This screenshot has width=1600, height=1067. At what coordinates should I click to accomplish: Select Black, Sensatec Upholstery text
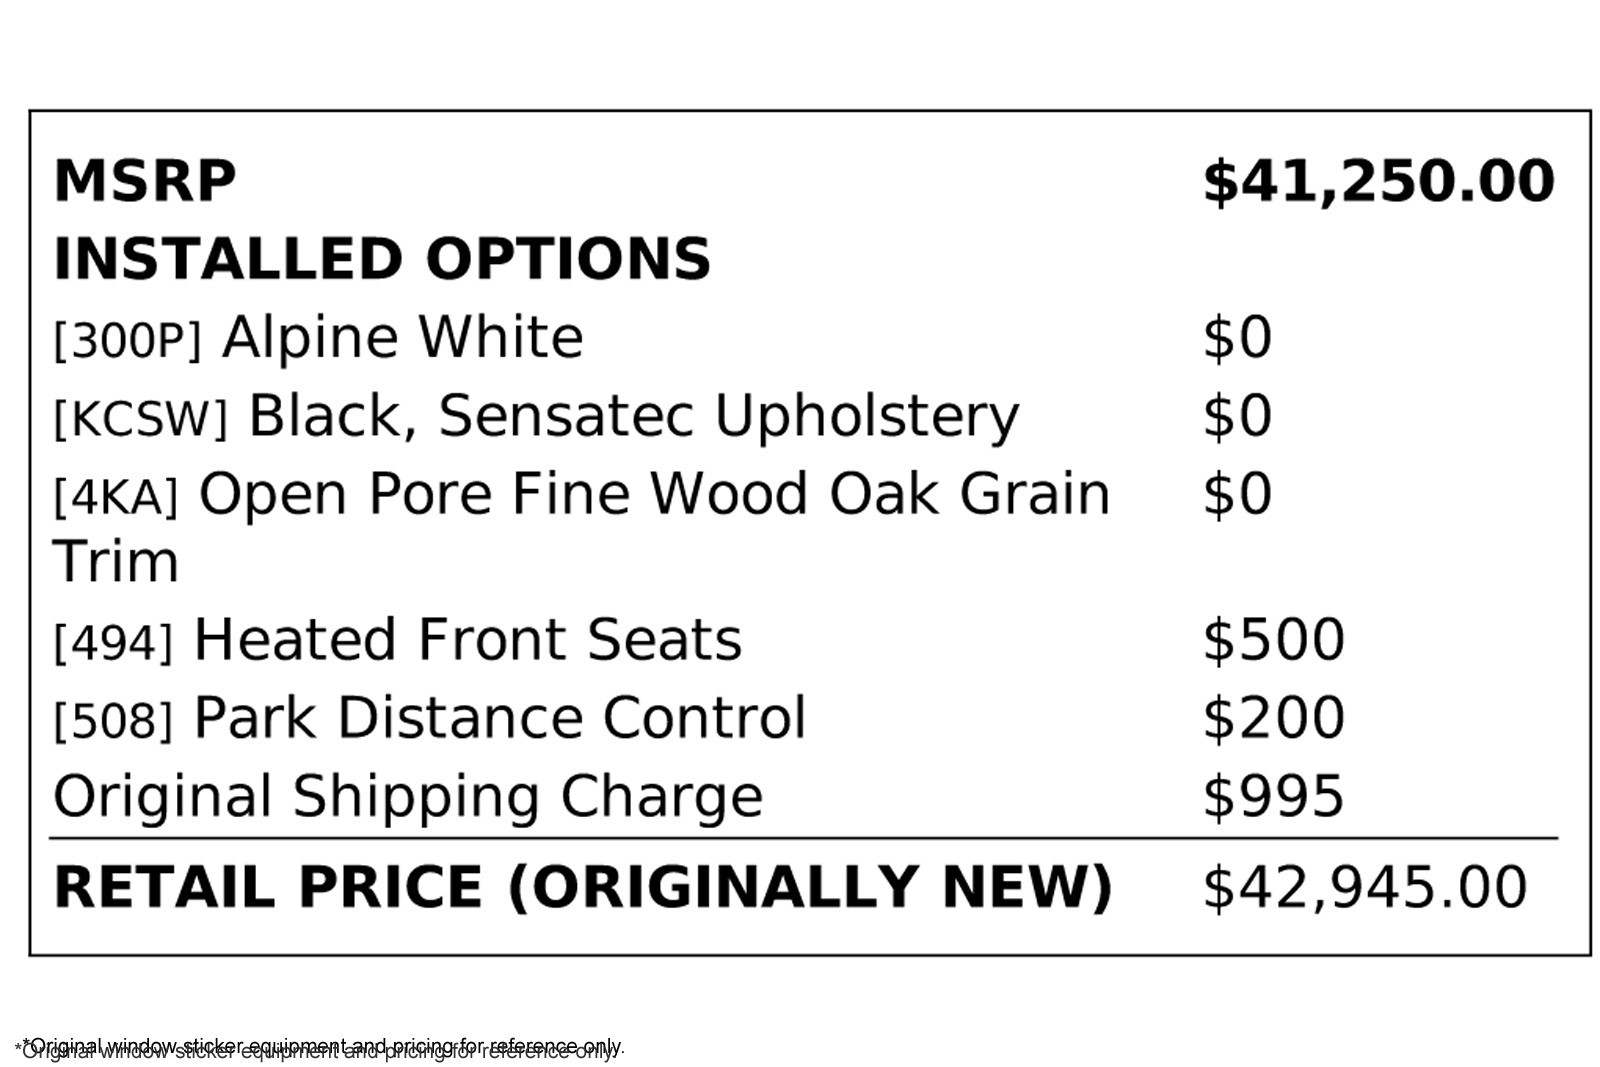pos(633,416)
